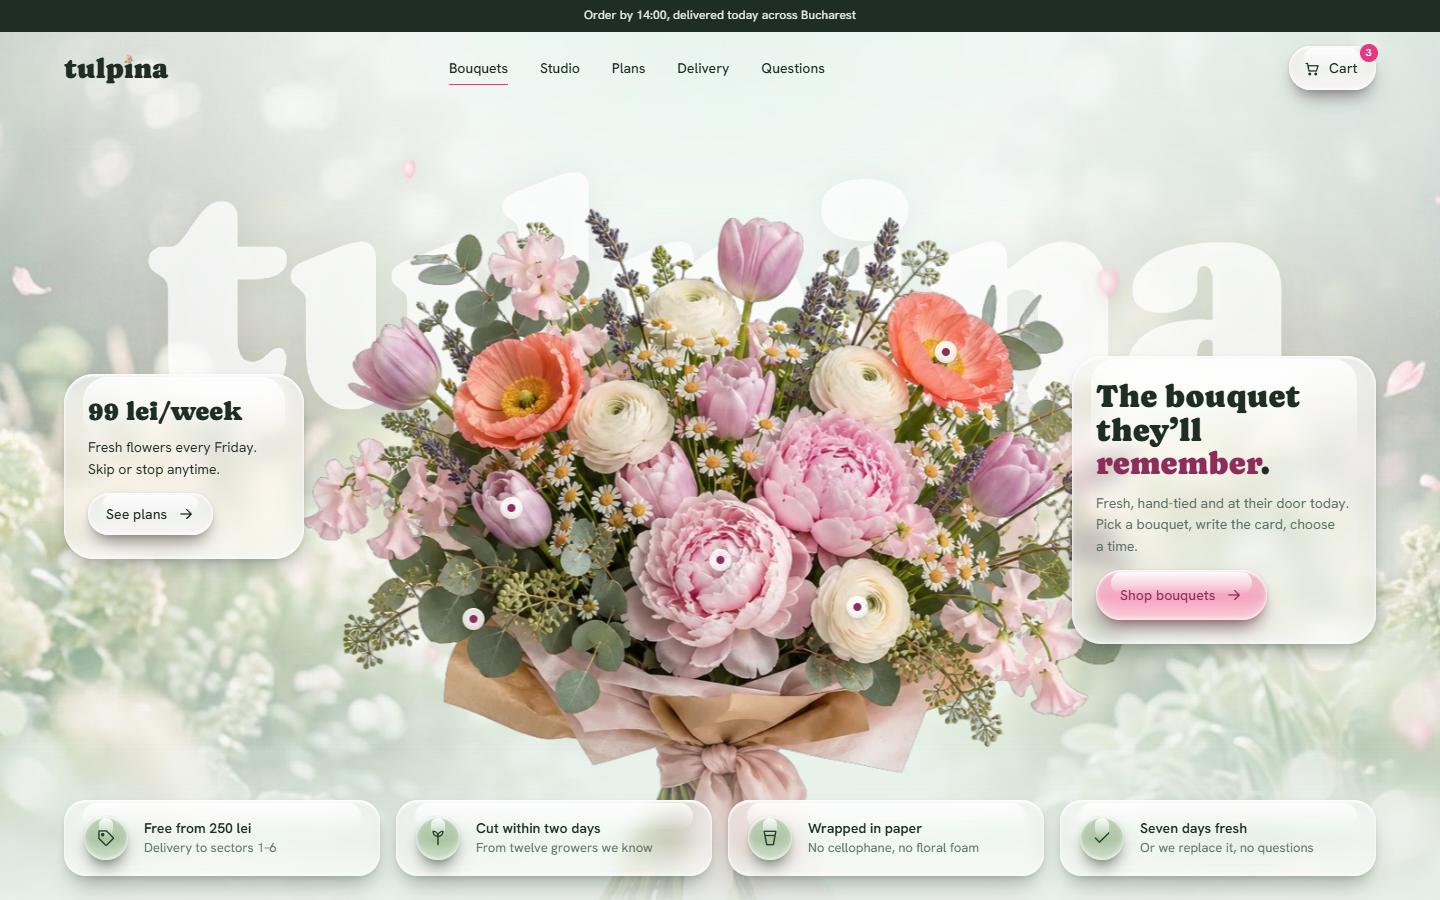Click the See plans button
The image size is (1440, 900).
pyautogui.click(x=150, y=514)
